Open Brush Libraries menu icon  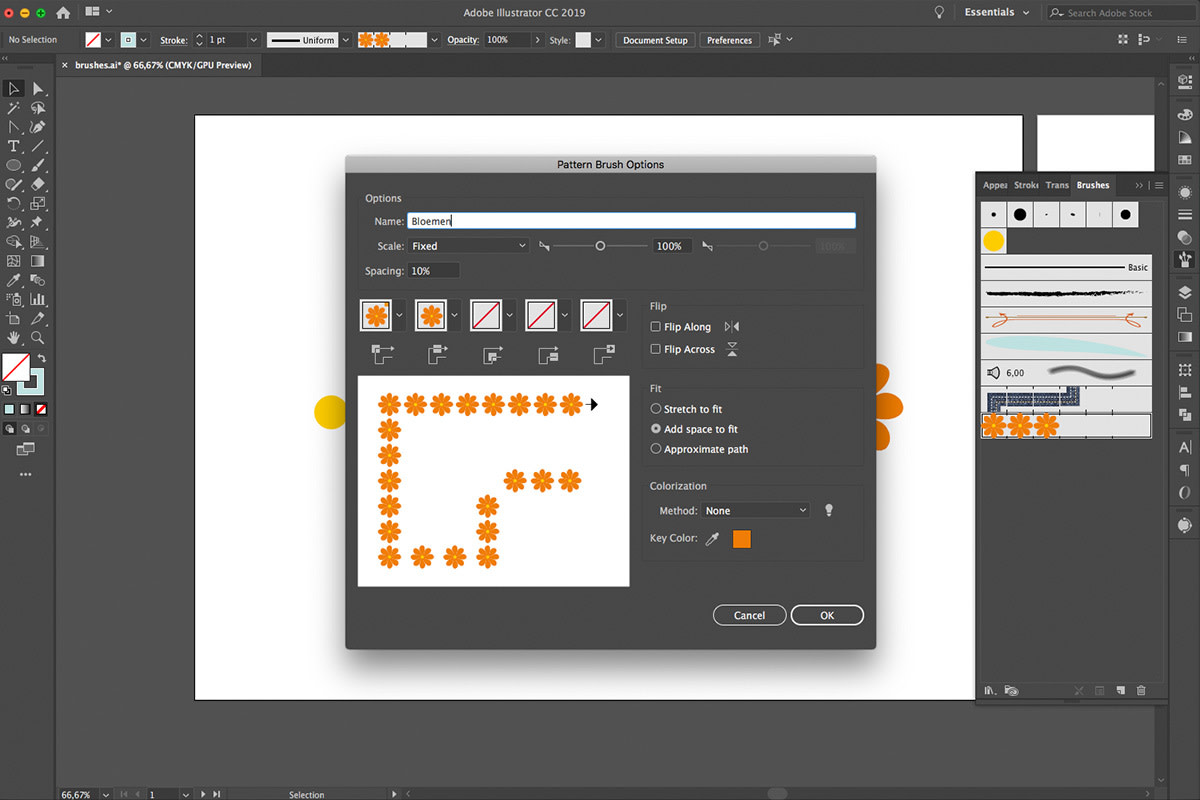click(990, 690)
